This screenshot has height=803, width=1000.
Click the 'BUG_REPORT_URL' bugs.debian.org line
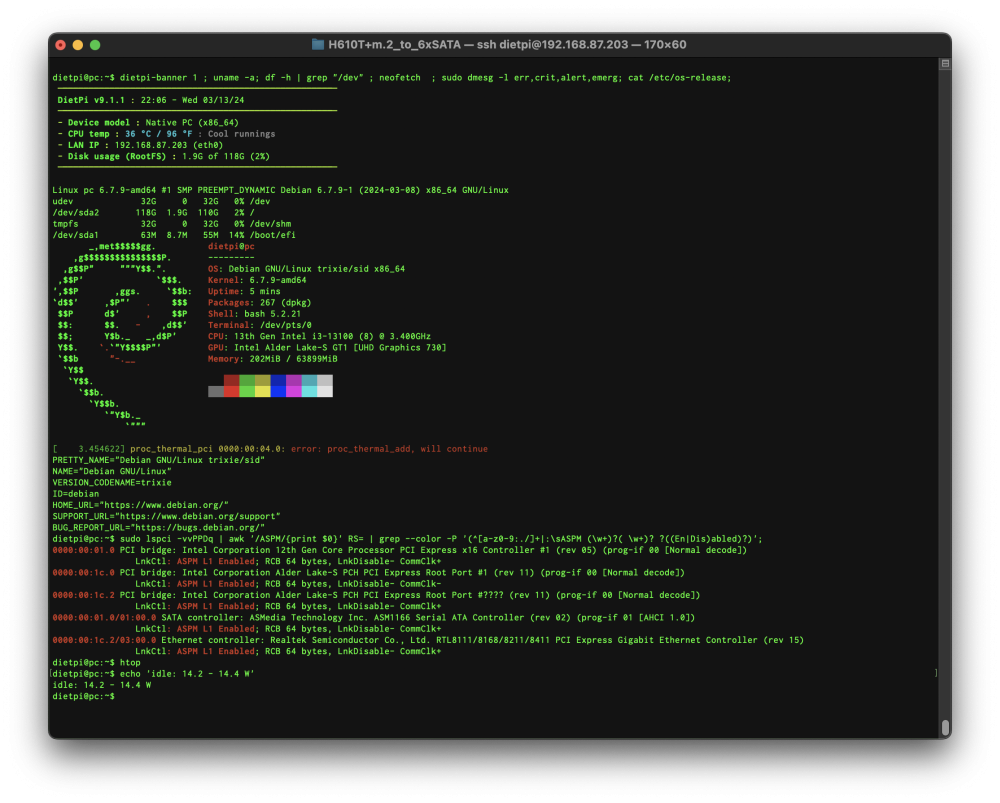point(158,527)
